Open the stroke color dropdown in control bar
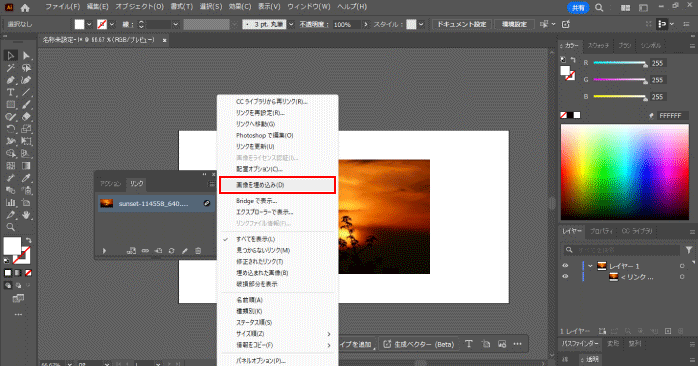Screen dimensions: 698x366 point(112,24)
